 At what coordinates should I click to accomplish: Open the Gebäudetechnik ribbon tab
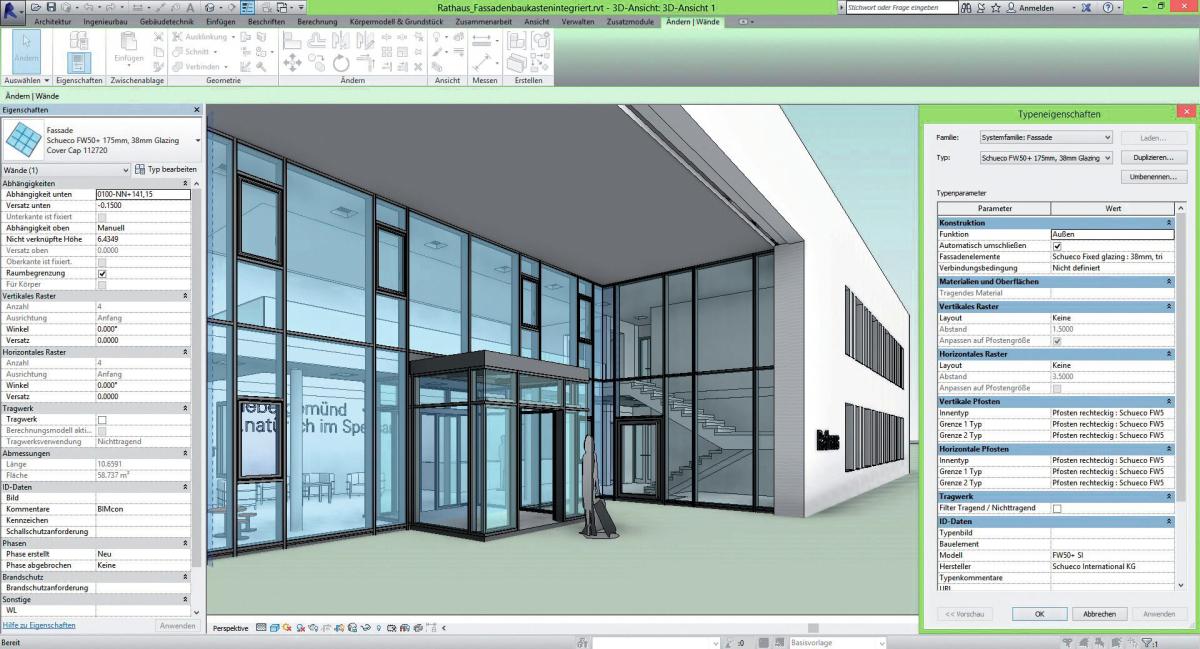(166, 21)
